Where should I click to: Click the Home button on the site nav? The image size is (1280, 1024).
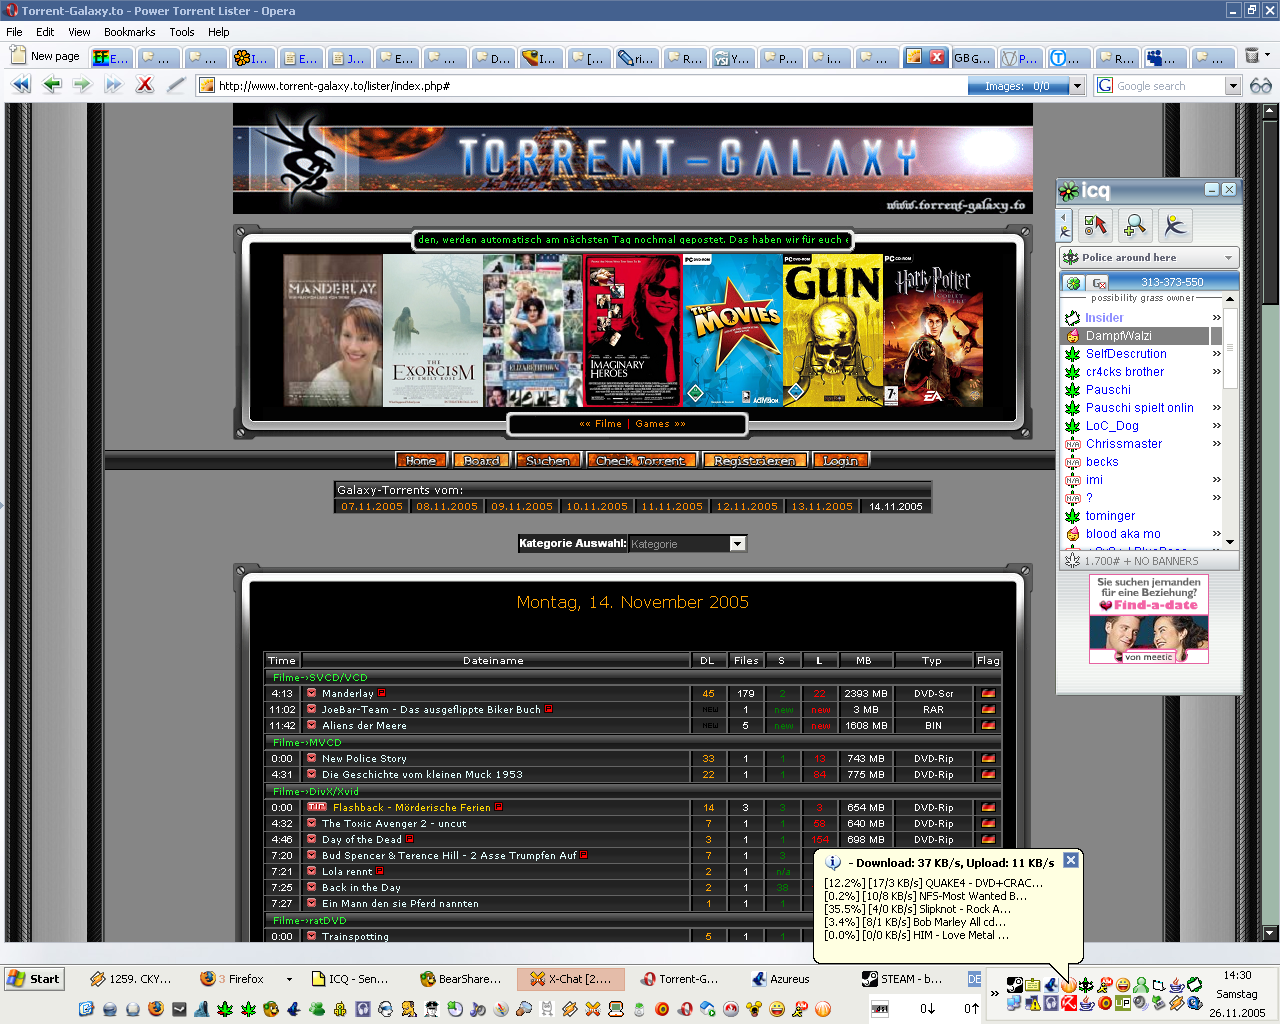421,460
